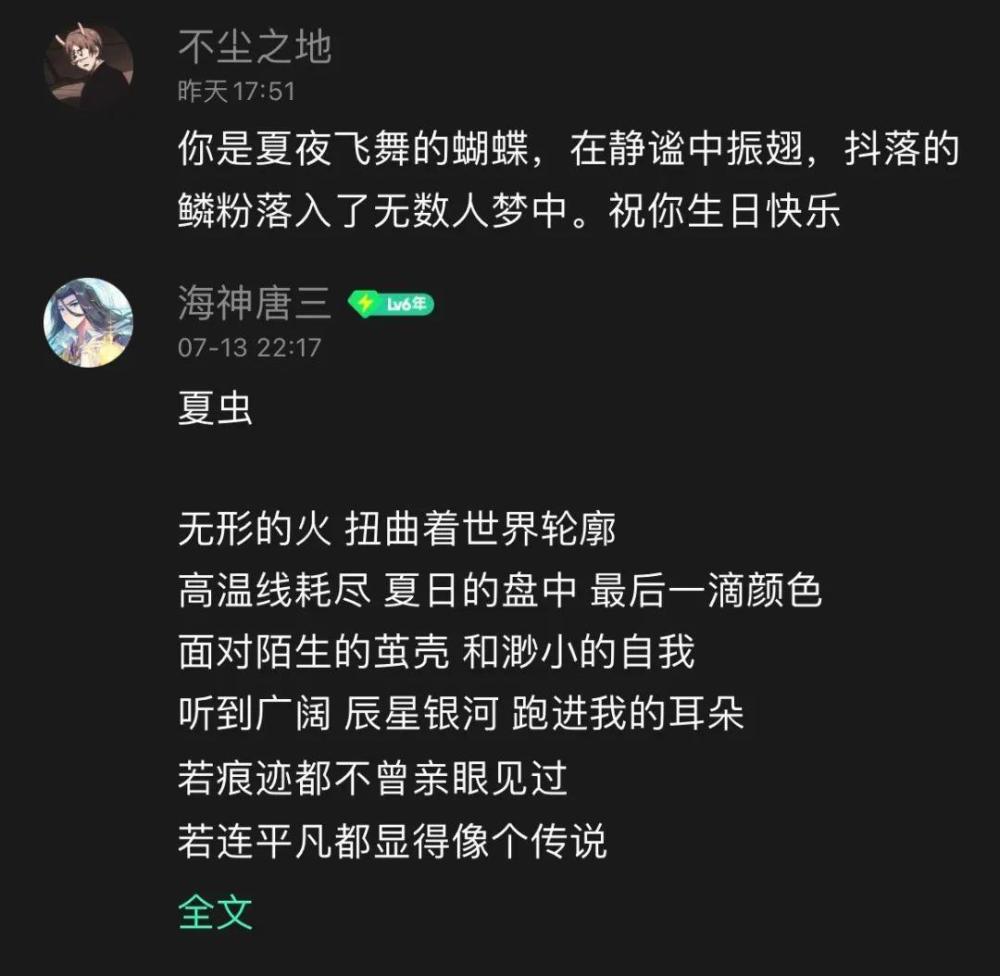Tap the line 面对陌生的茧壳 和渺小的自我
1000x976 pixels.
(x=437, y=652)
